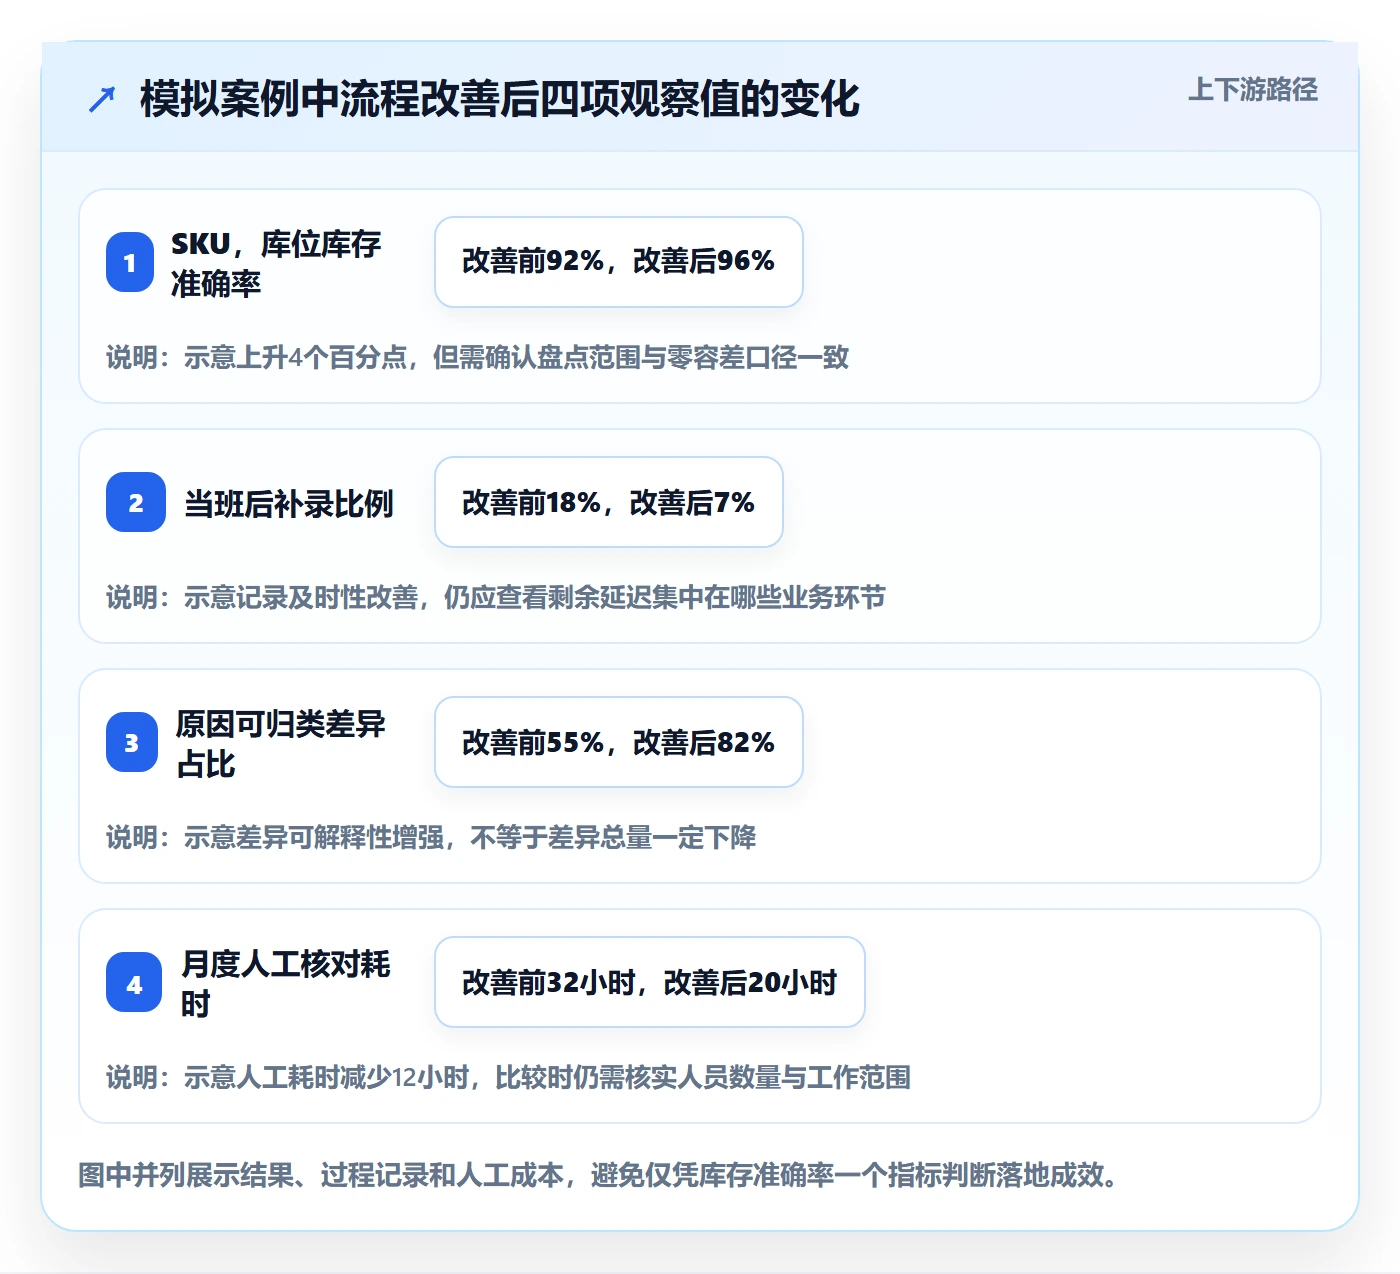Select the heading 当班后补录比例
Image resolution: width=1400 pixels, height=1274 pixels.
point(289,503)
